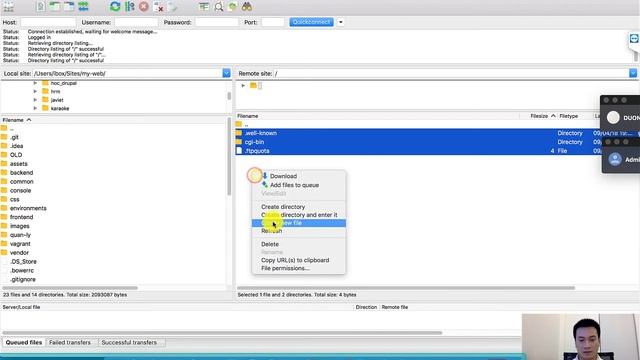Open the directory listing filters icon
Image resolution: width=640 pixels, height=360 pixels.
pyautogui.click(x=204, y=7)
